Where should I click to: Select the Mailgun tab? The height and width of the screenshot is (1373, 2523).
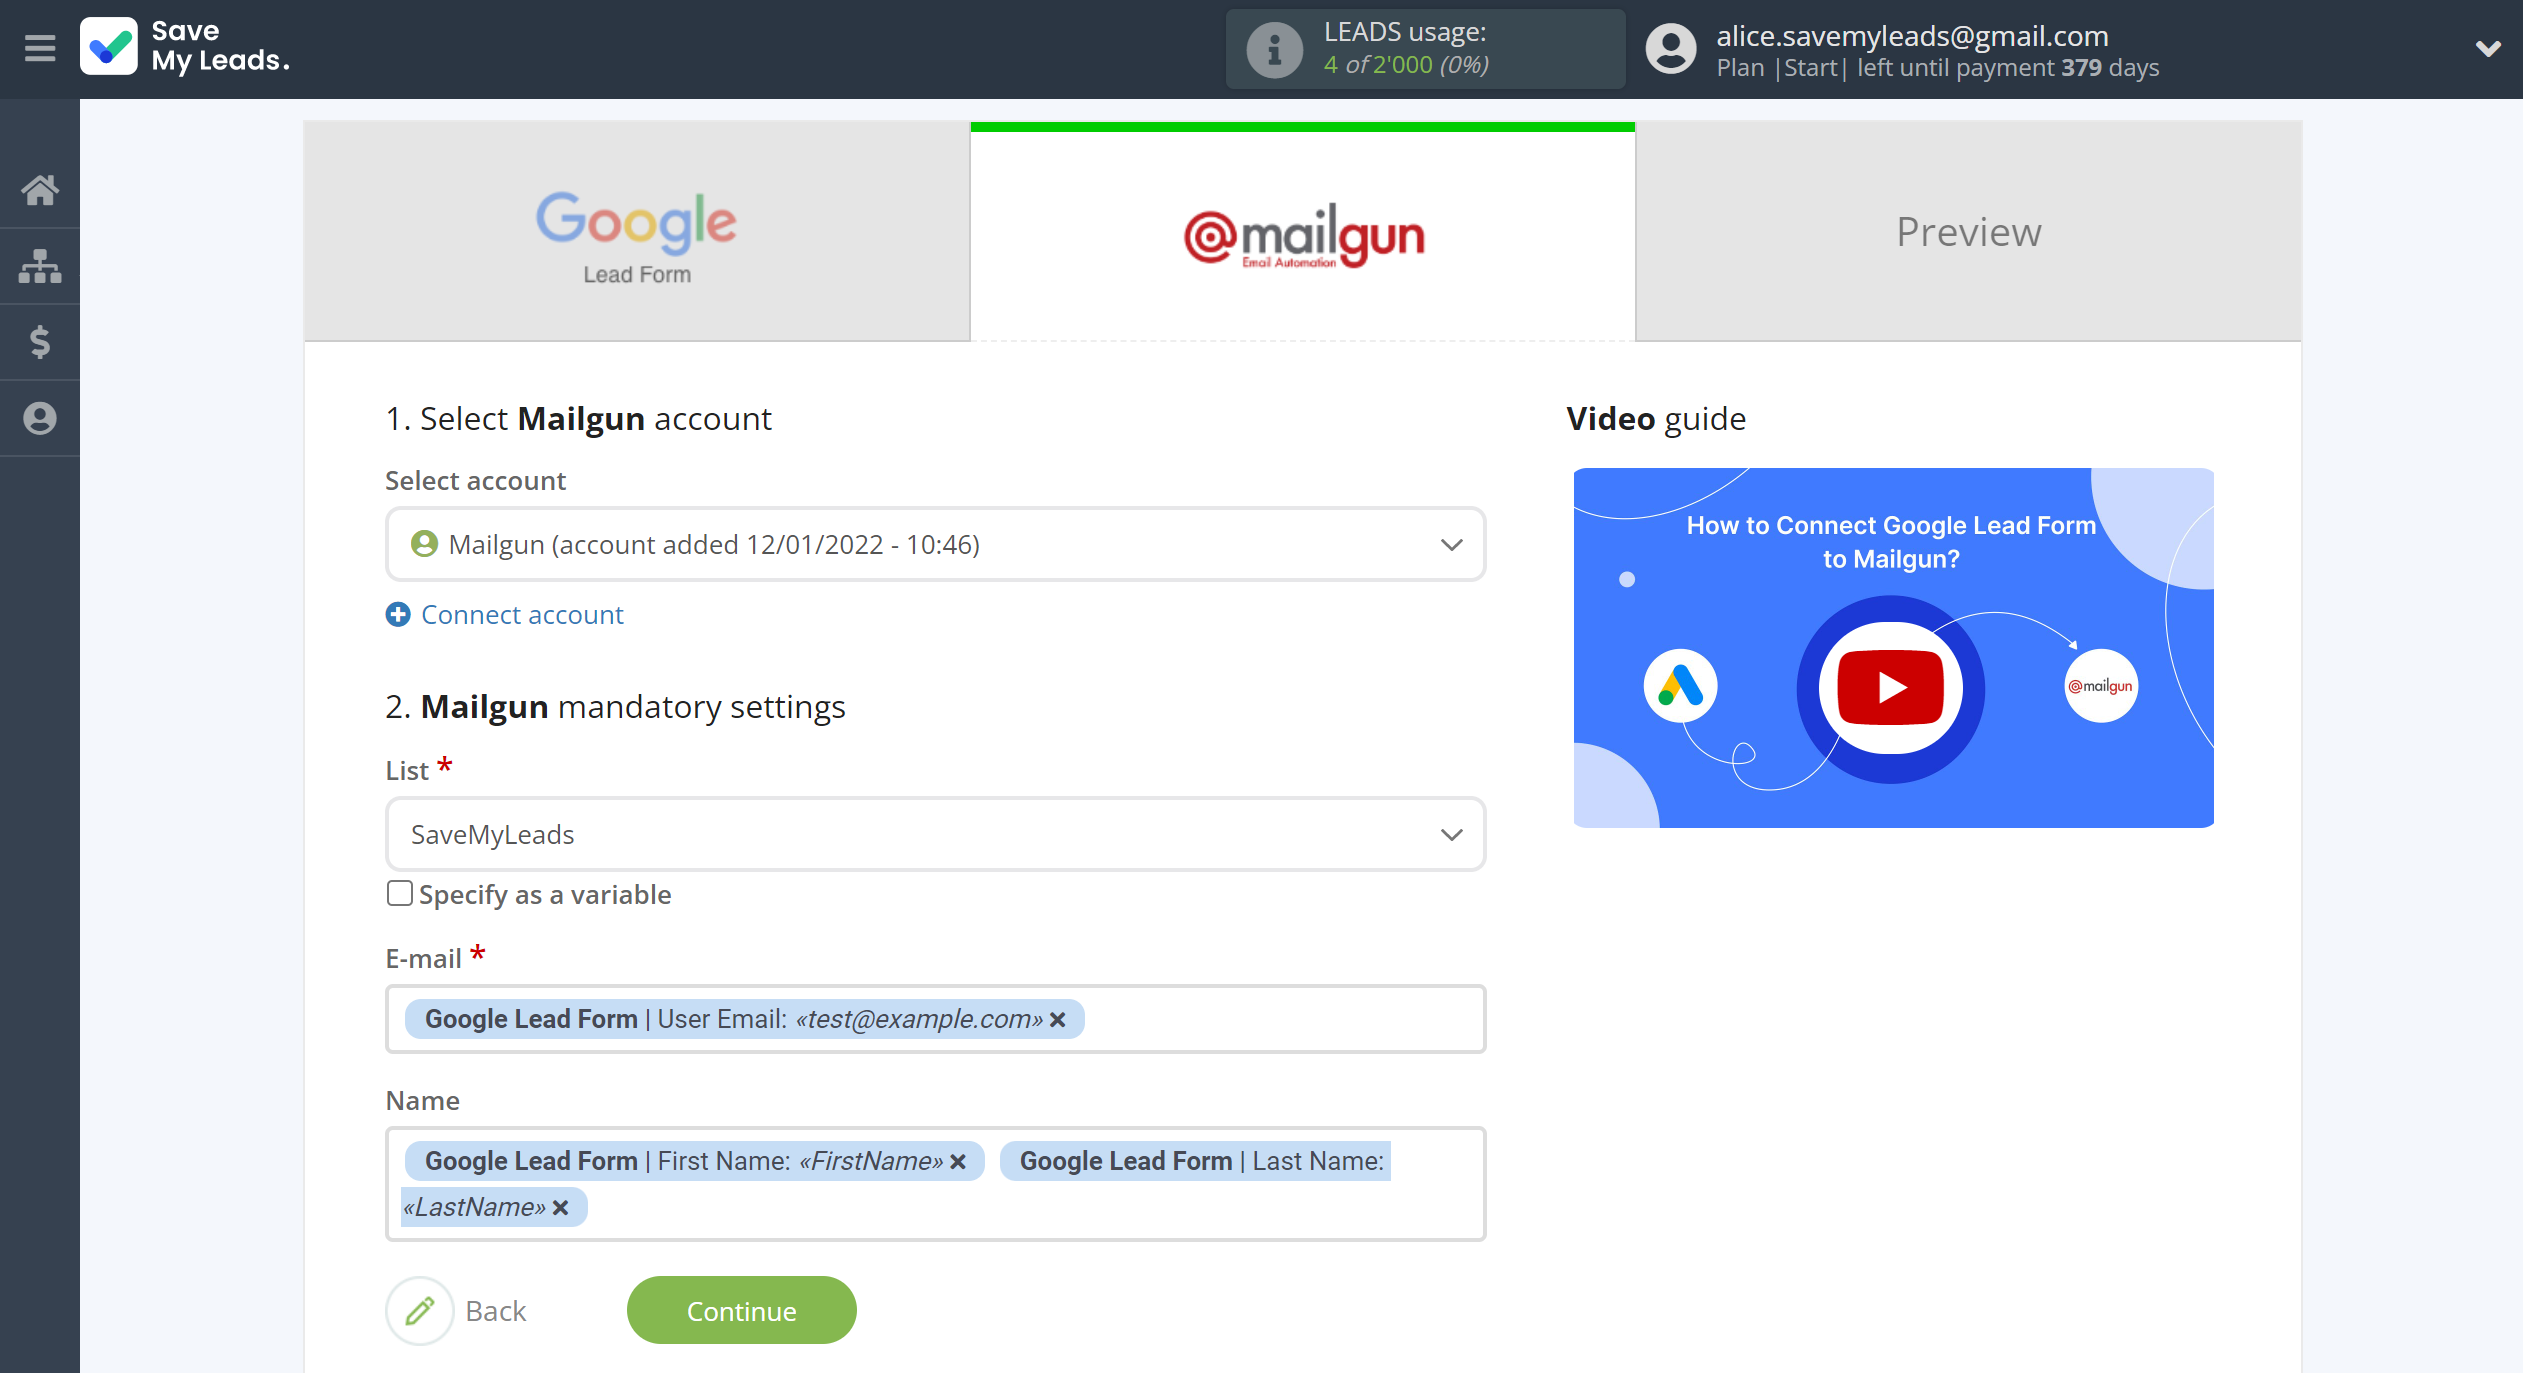coord(1303,232)
